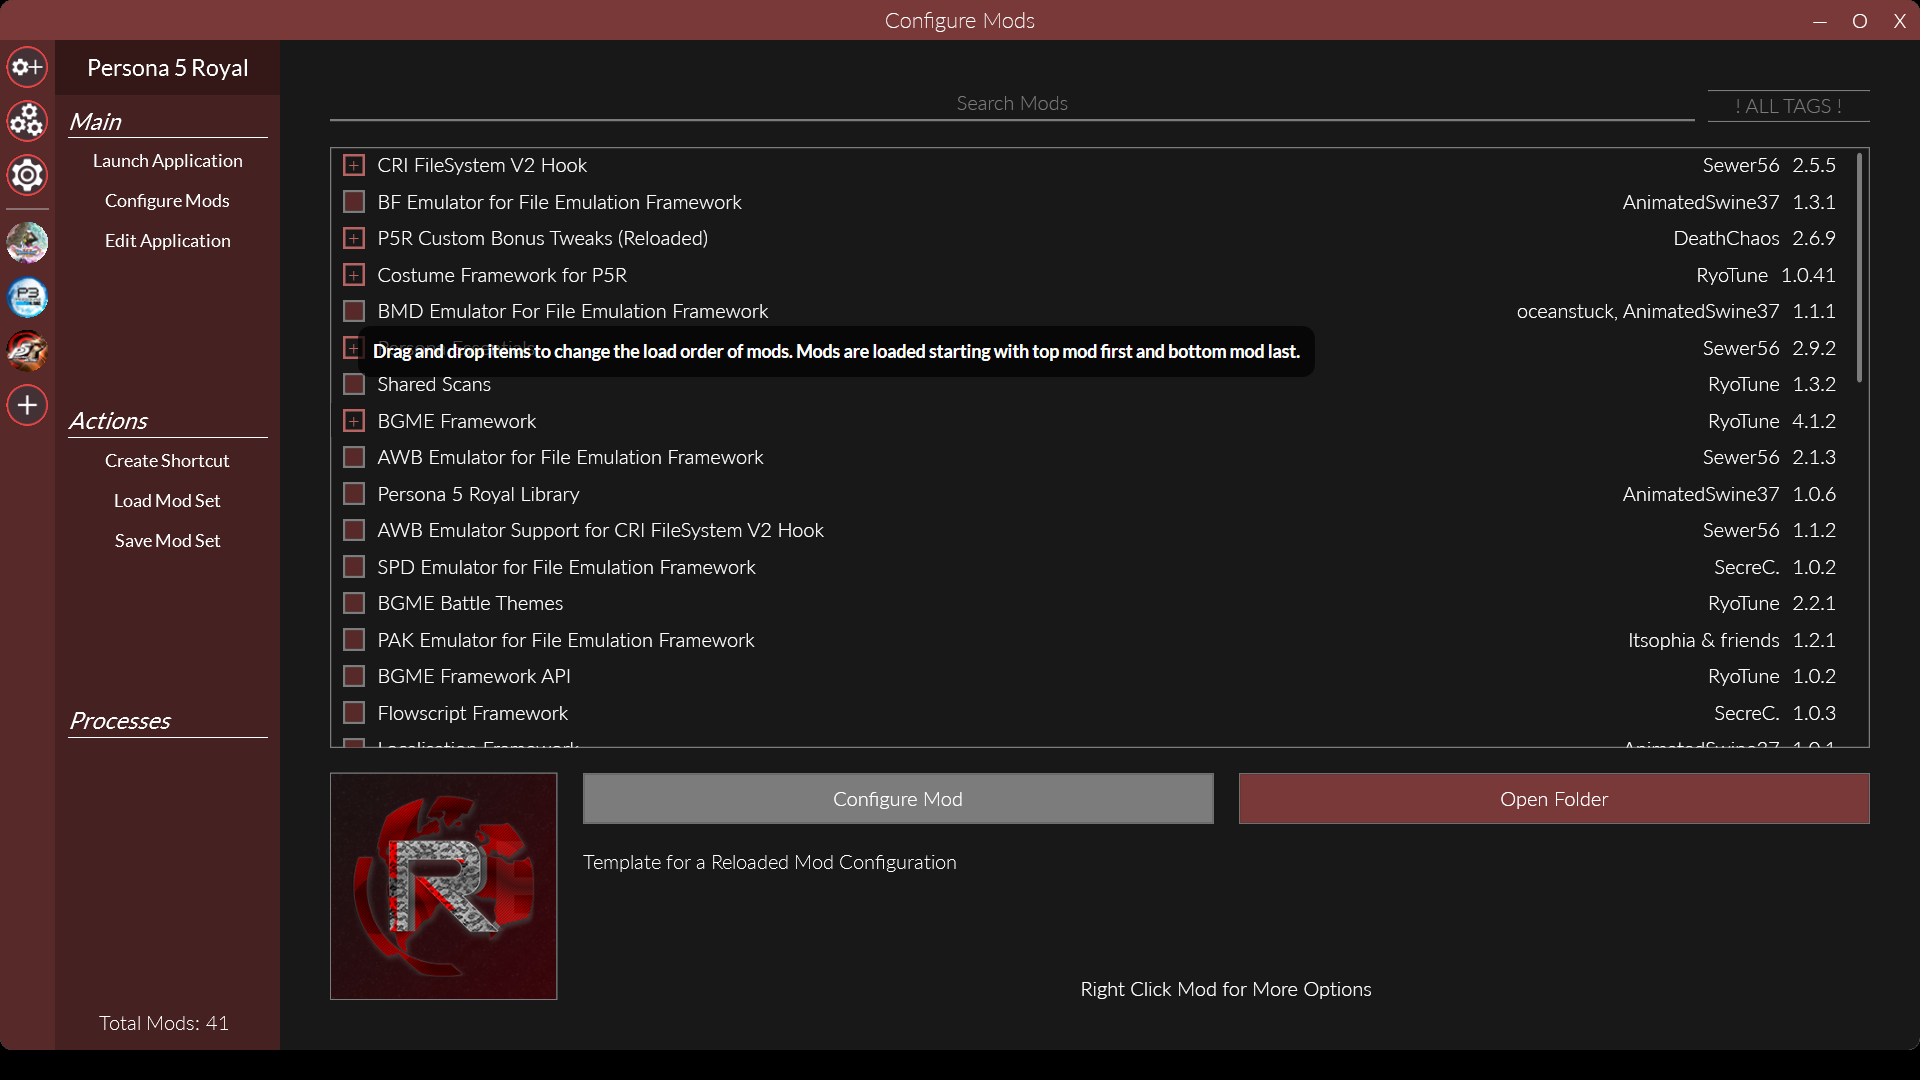This screenshot has height=1080, width=1920.
Task: Toggle Shared Scans checkbox
Action: [x=354, y=384]
